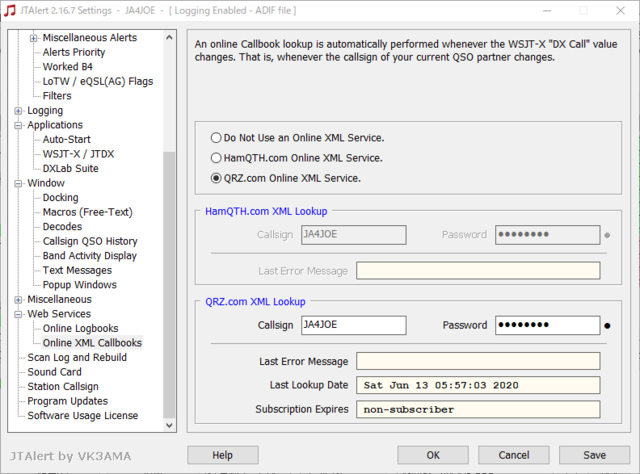The width and height of the screenshot is (640, 474).
Task: Open the Station Callsign settings
Action: click(63, 387)
